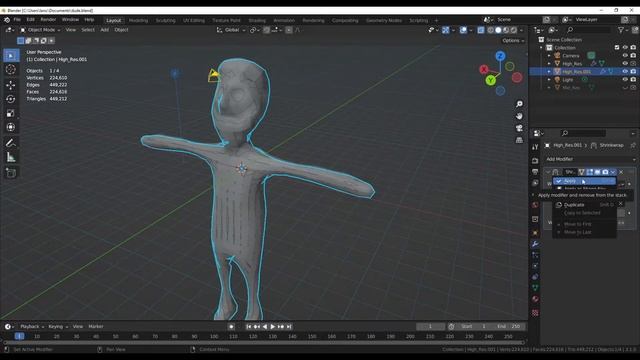640x360 pixels.
Task: Select the Select Box tool
Action: coord(11,56)
